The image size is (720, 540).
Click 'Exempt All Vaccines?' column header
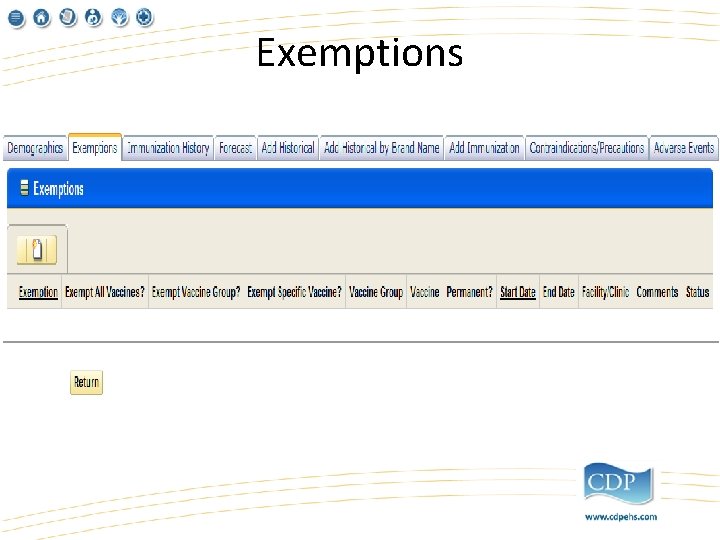[105, 292]
